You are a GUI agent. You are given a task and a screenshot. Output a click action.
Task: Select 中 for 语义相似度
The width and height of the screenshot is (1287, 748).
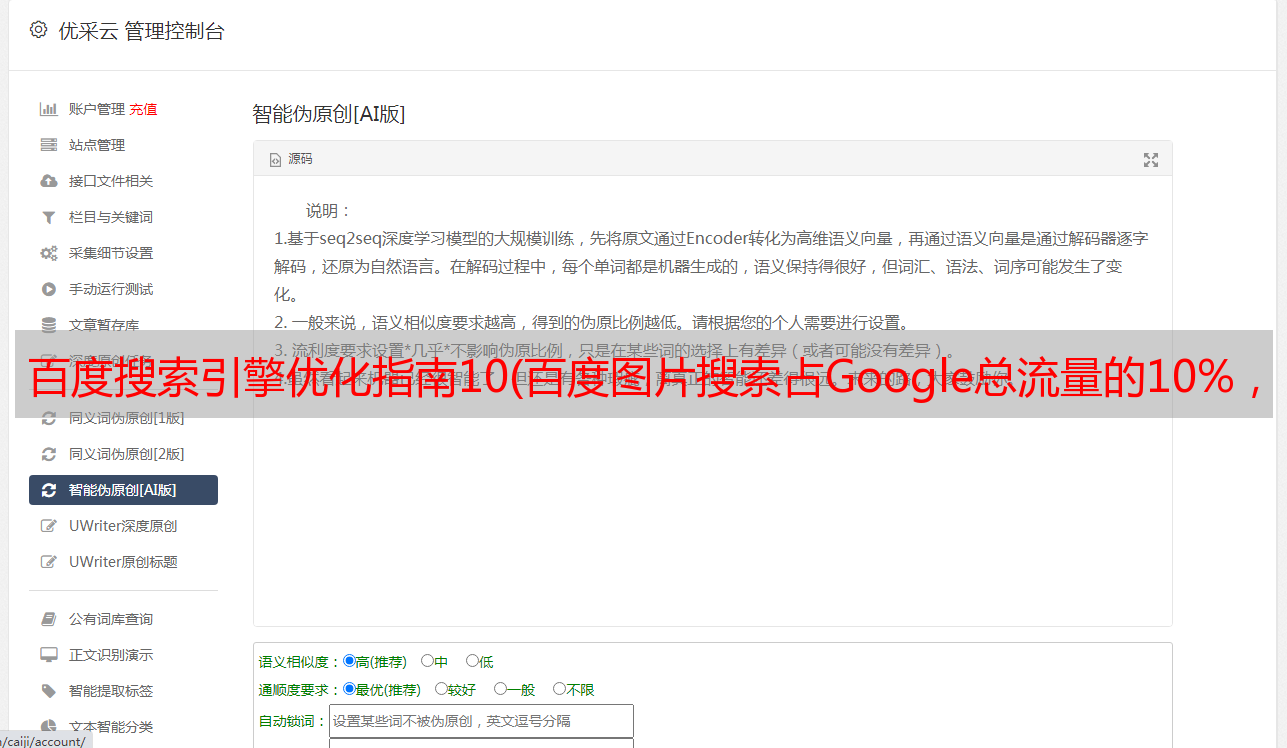(427, 661)
